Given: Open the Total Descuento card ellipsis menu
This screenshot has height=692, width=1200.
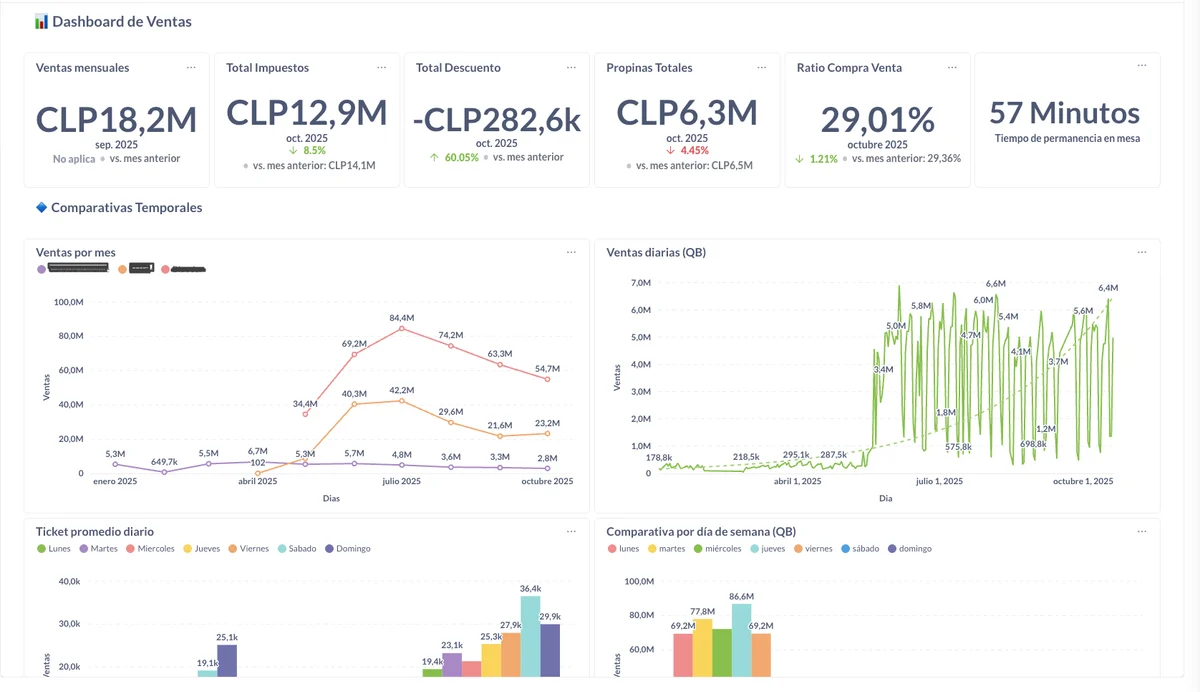Looking at the screenshot, I should coord(571,67).
